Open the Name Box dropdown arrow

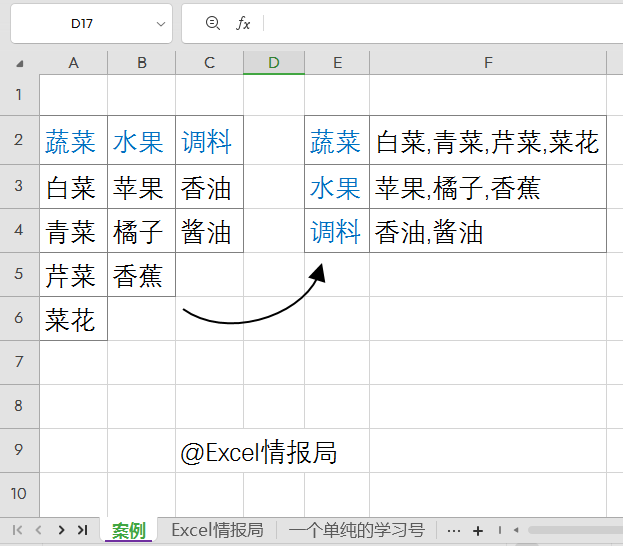[x=161, y=24]
